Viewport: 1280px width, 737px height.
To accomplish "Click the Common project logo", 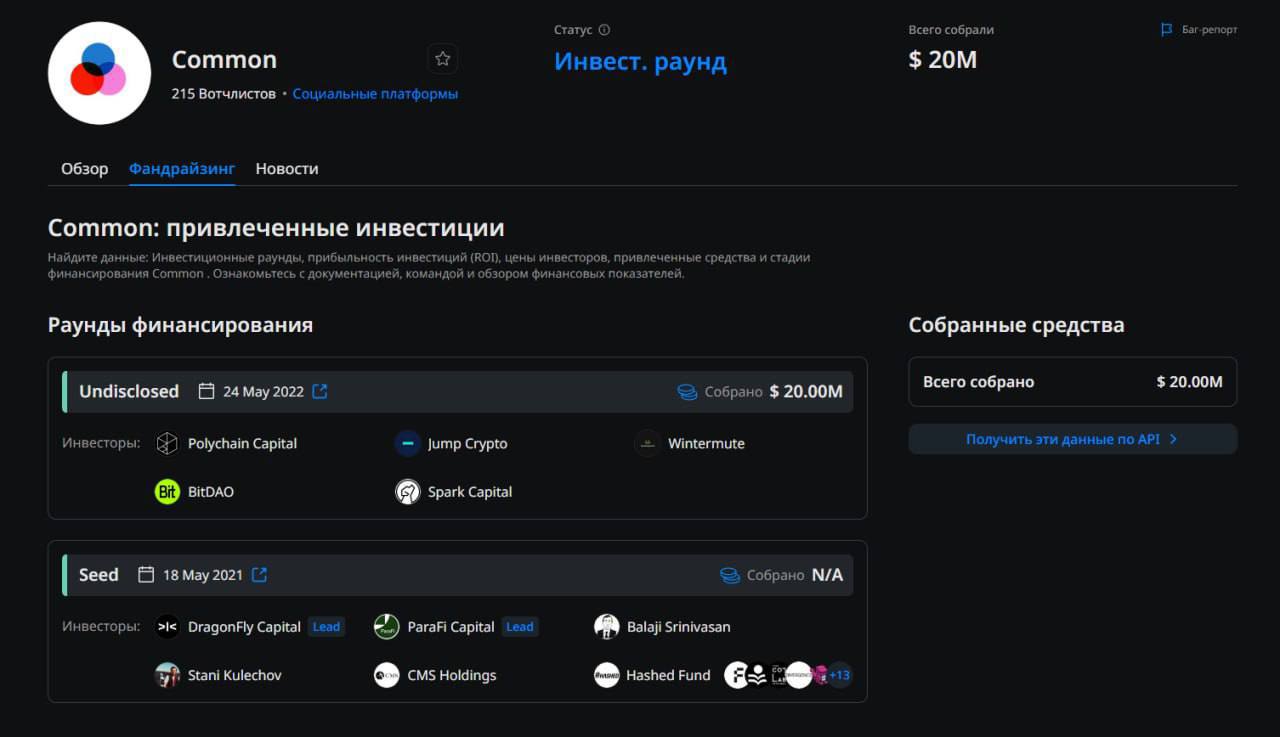I will (x=99, y=73).
